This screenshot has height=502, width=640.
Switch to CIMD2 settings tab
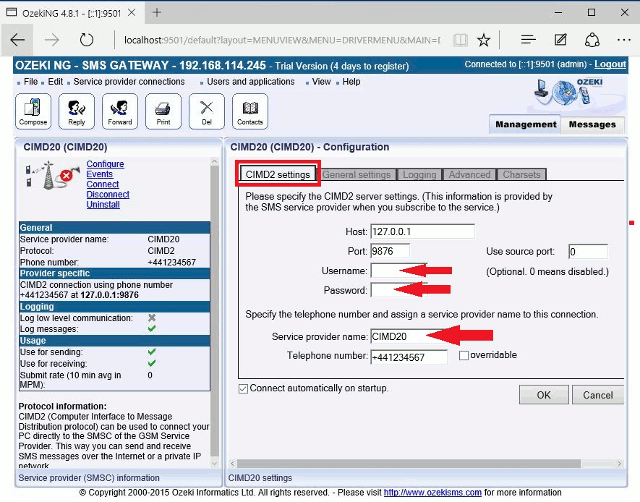278,175
